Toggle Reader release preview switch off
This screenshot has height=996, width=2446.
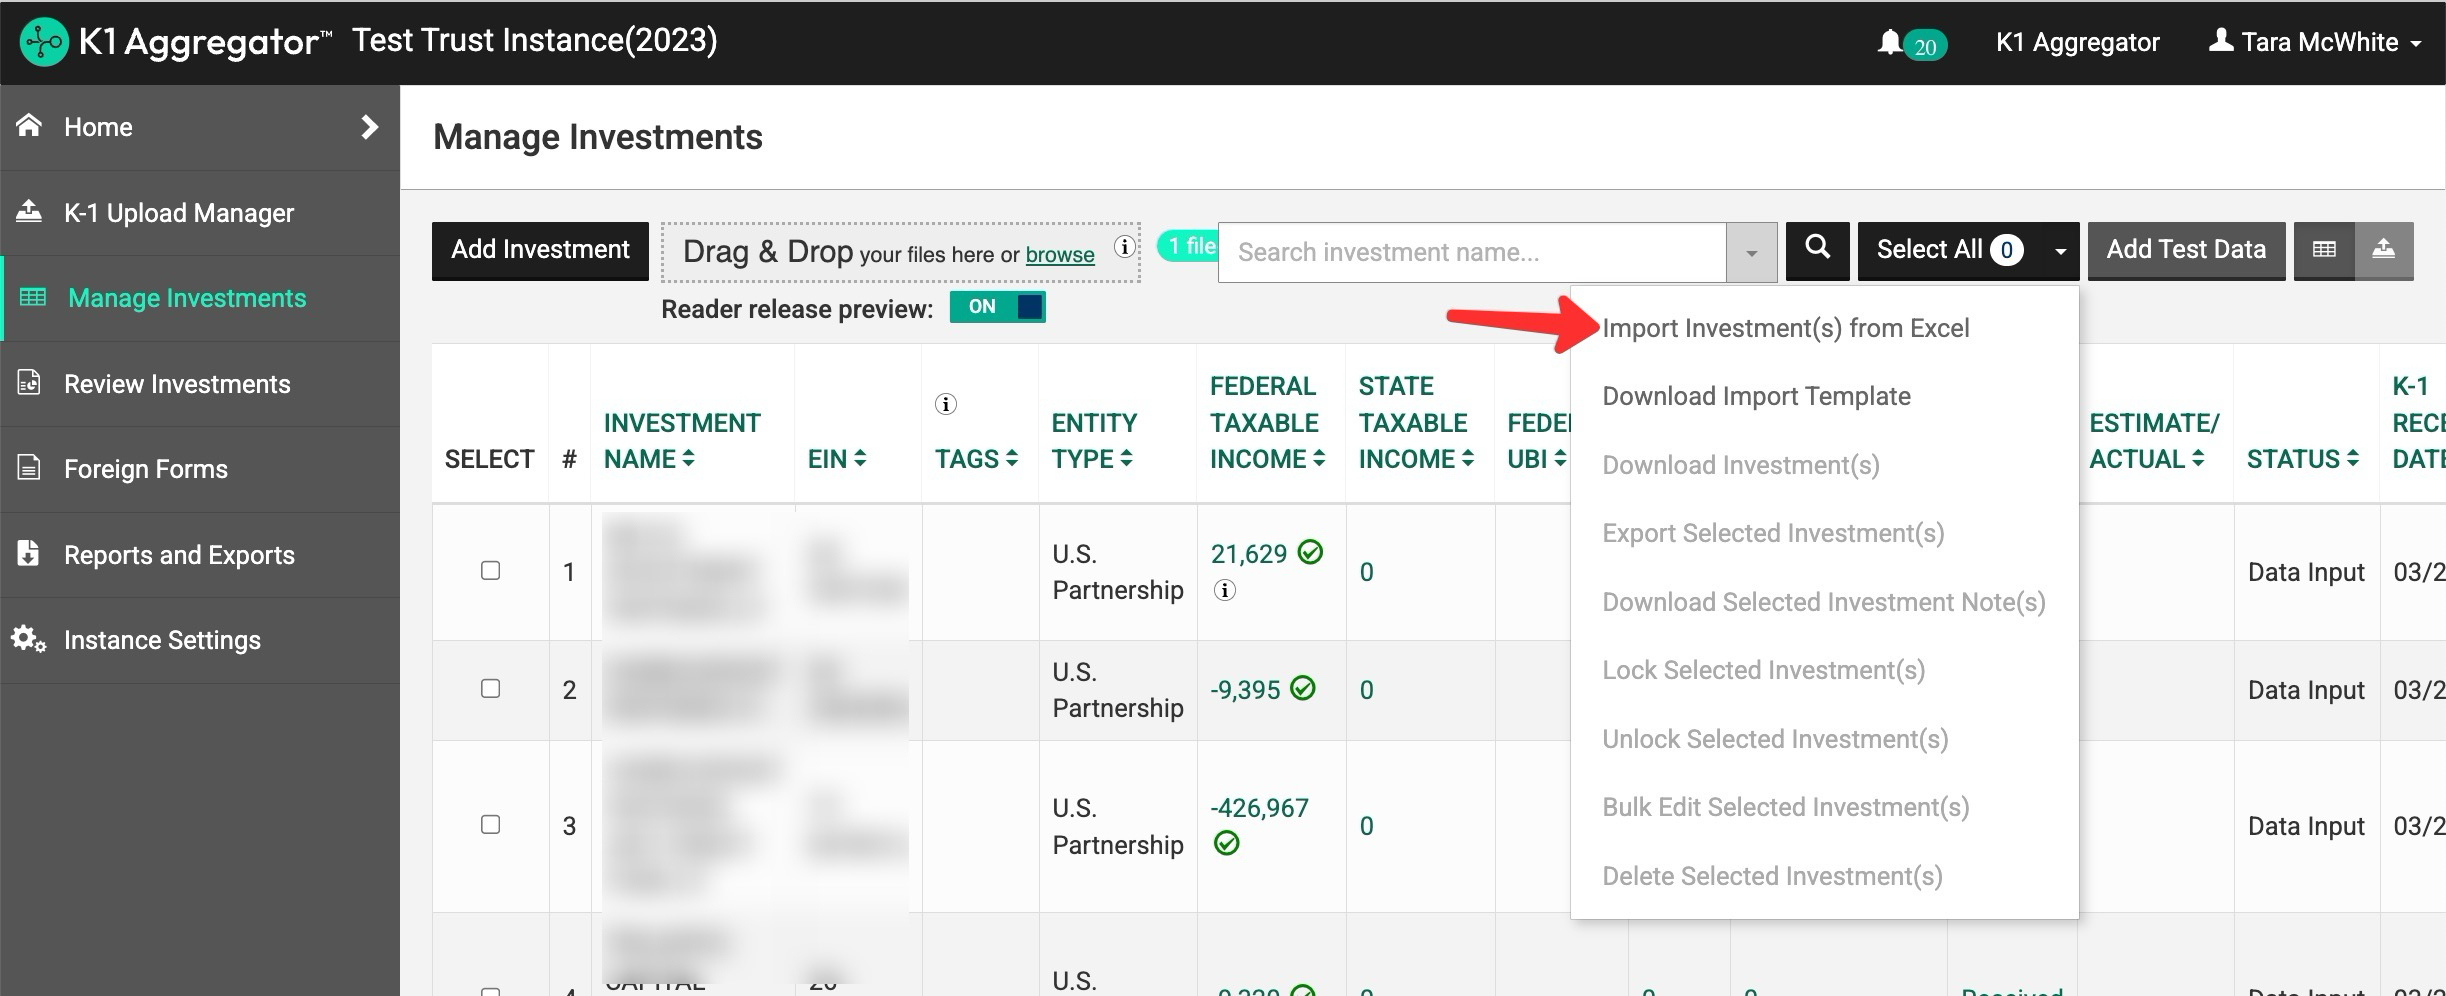coord(997,307)
